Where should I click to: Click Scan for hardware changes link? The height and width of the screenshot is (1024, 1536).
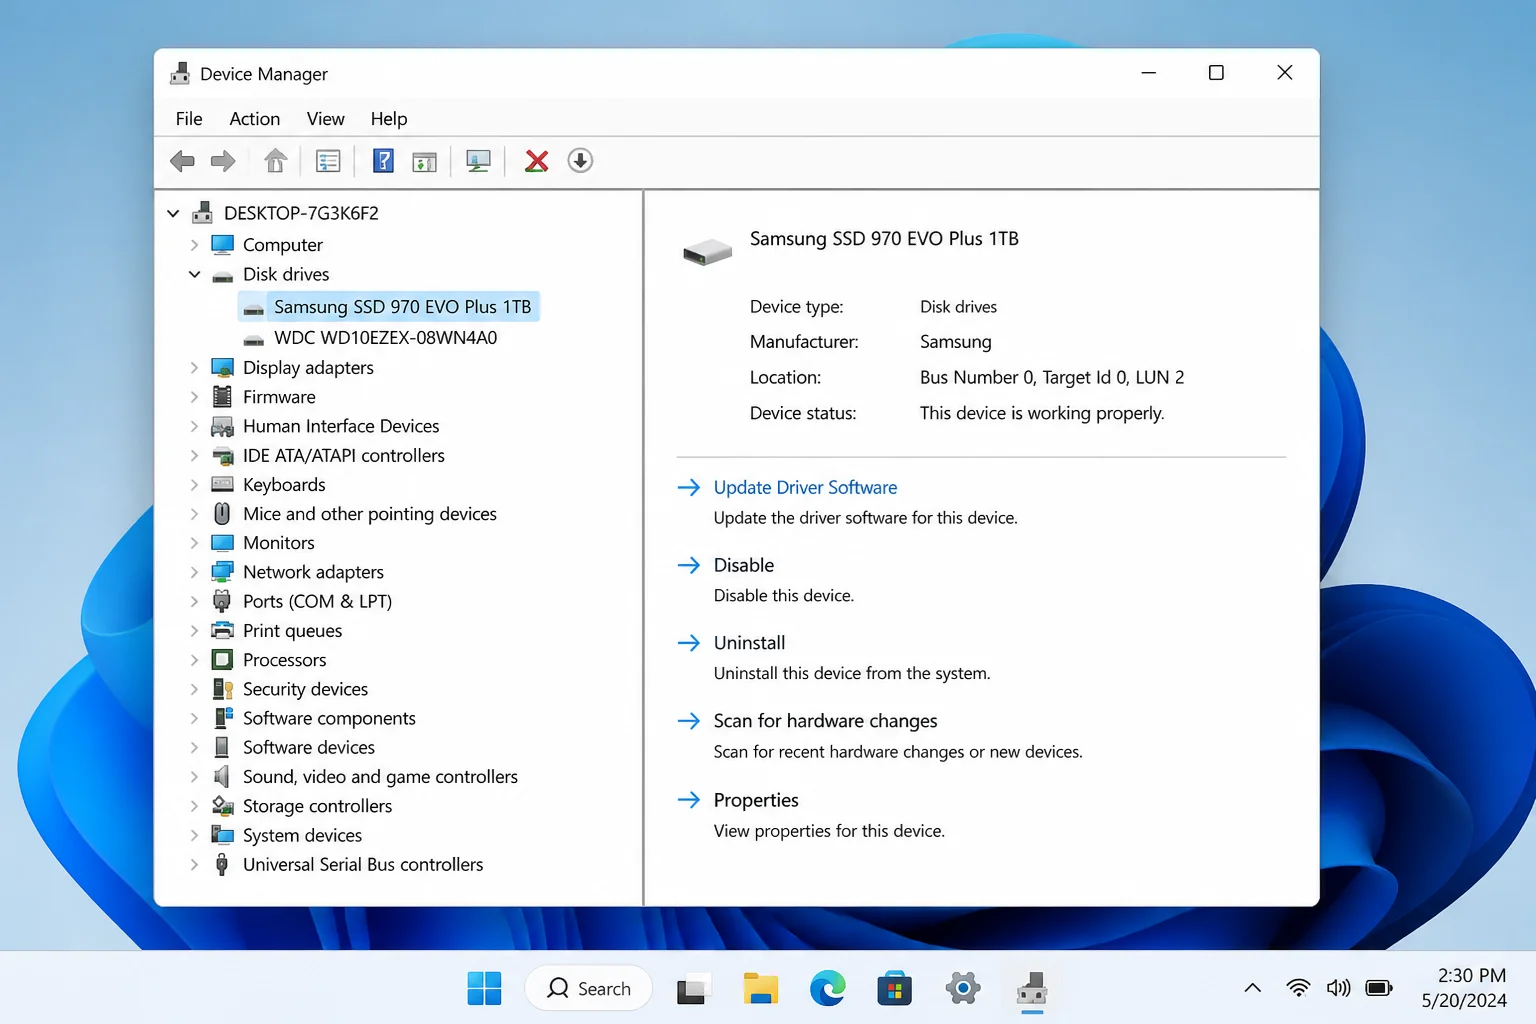(x=825, y=721)
